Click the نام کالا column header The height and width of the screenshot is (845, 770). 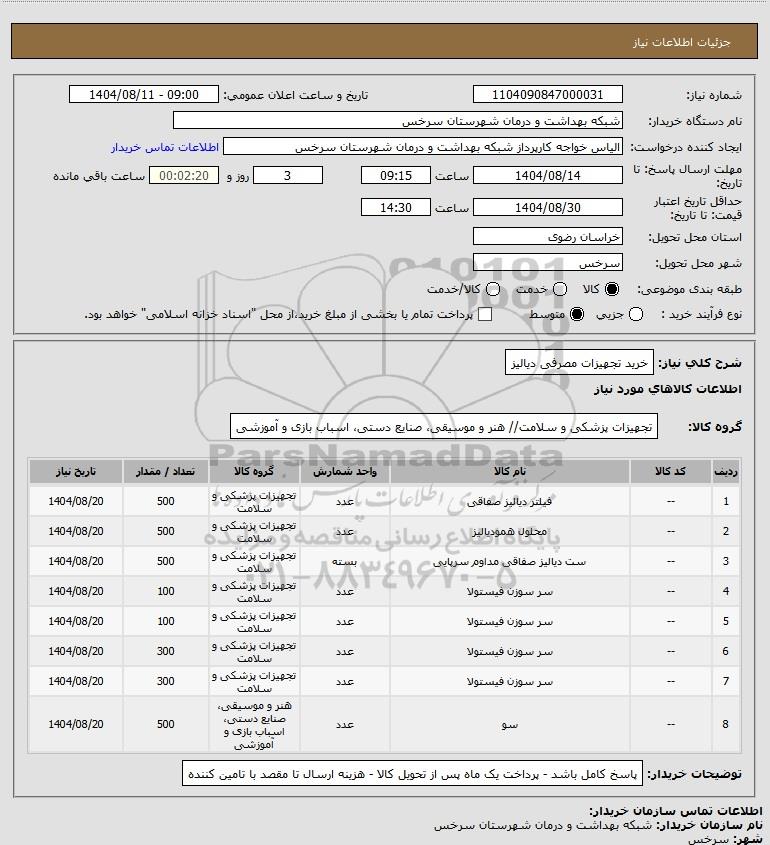[509, 472]
